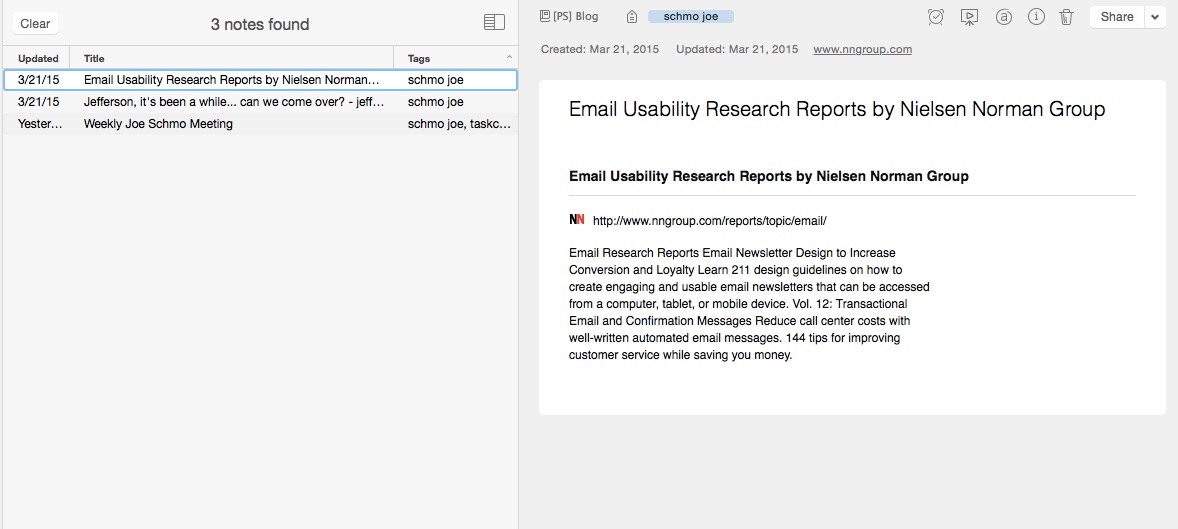Screen dimensions: 1178x529
Task: Click the schmo joe tag pill
Action: click(690, 17)
